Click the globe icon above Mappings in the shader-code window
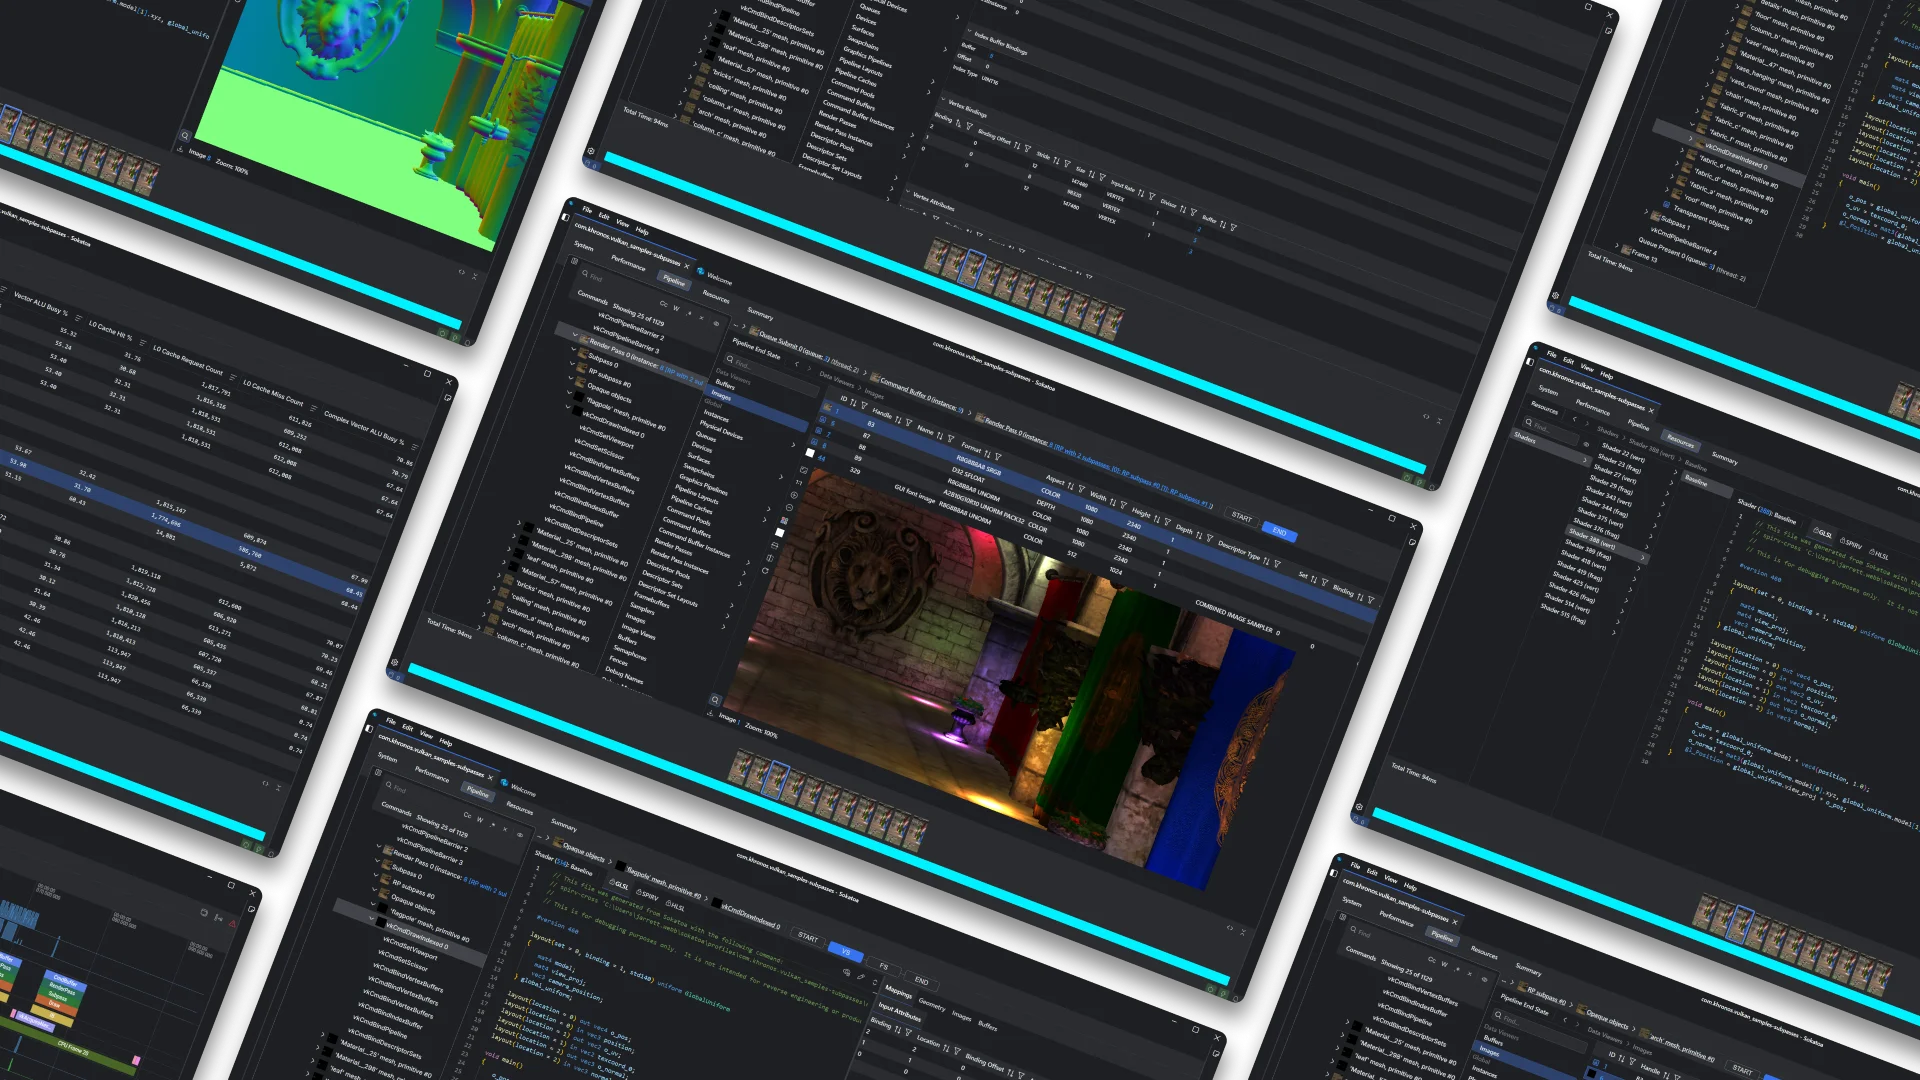Viewport: 1920px width, 1080px height. pyautogui.click(x=846, y=972)
